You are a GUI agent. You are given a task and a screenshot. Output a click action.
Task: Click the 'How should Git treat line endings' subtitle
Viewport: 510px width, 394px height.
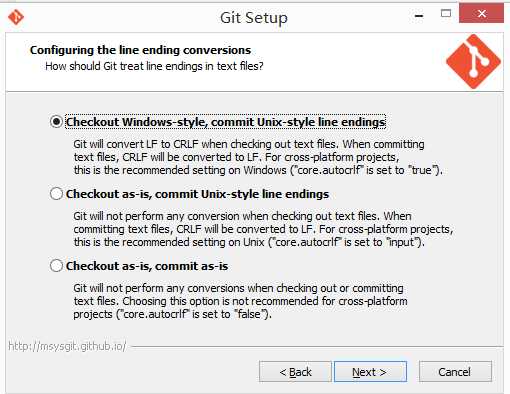coord(154,66)
